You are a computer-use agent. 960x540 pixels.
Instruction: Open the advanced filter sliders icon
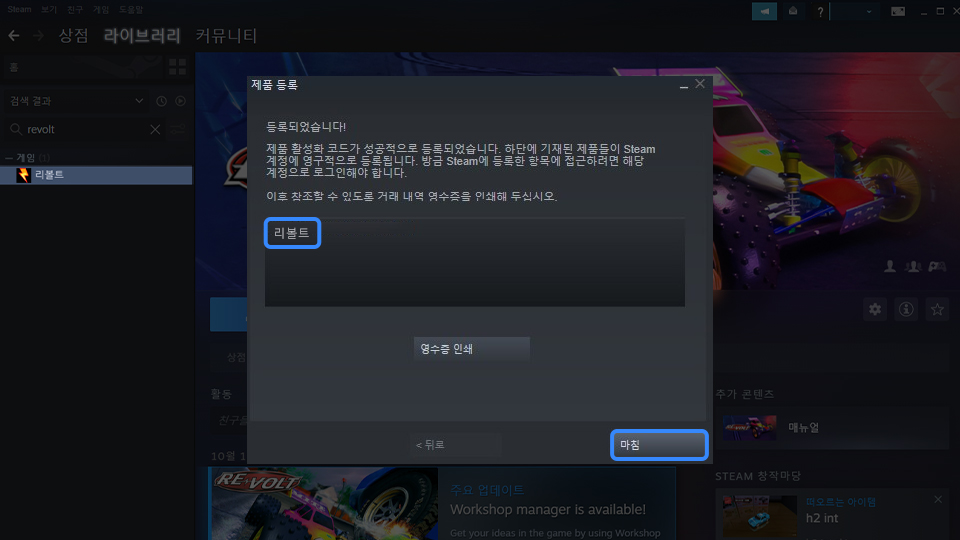point(178,129)
